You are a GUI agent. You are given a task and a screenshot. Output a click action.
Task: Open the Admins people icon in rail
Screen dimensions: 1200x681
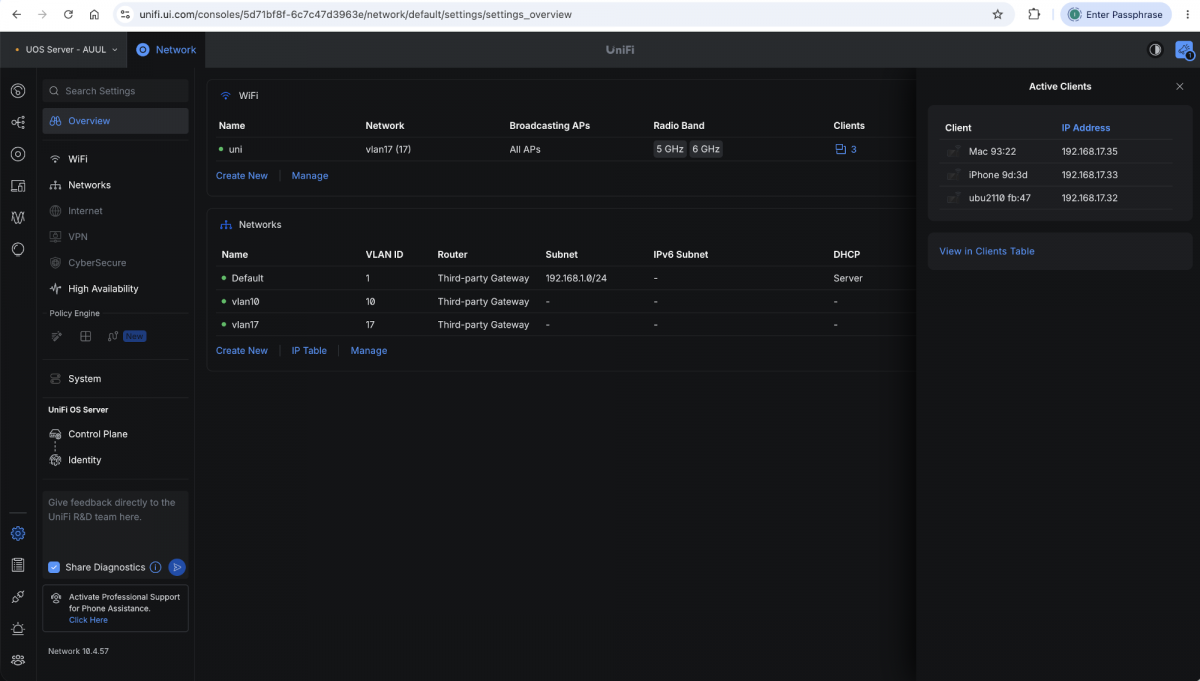pos(18,660)
